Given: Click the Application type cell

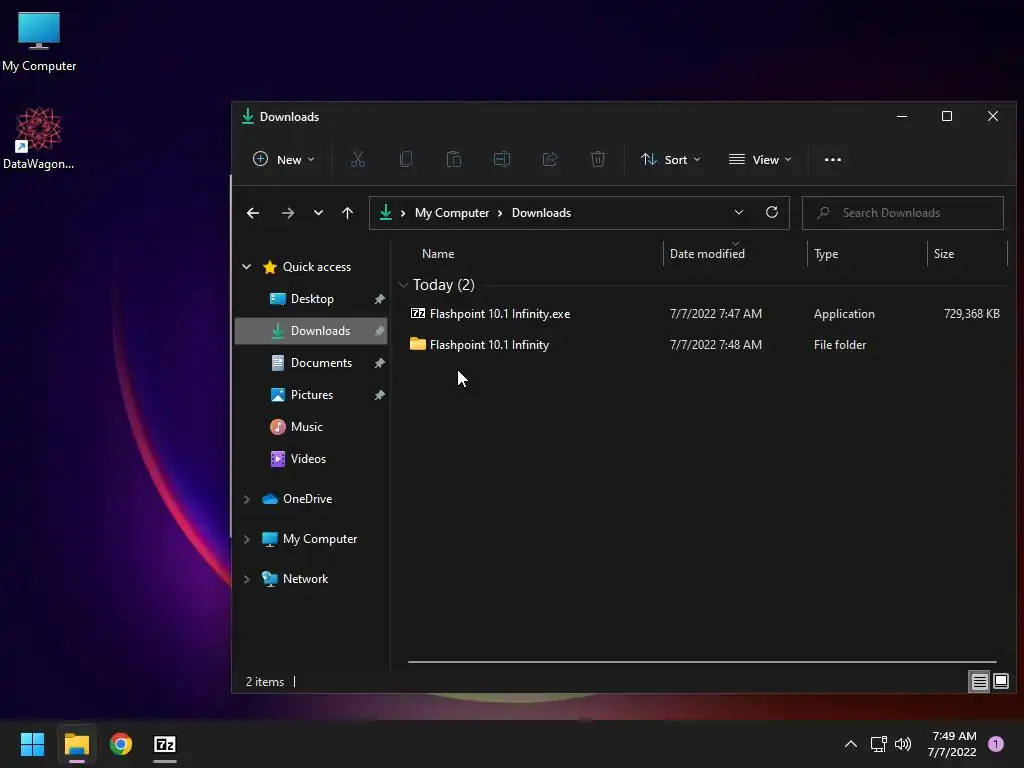Looking at the screenshot, I should pos(844,313).
